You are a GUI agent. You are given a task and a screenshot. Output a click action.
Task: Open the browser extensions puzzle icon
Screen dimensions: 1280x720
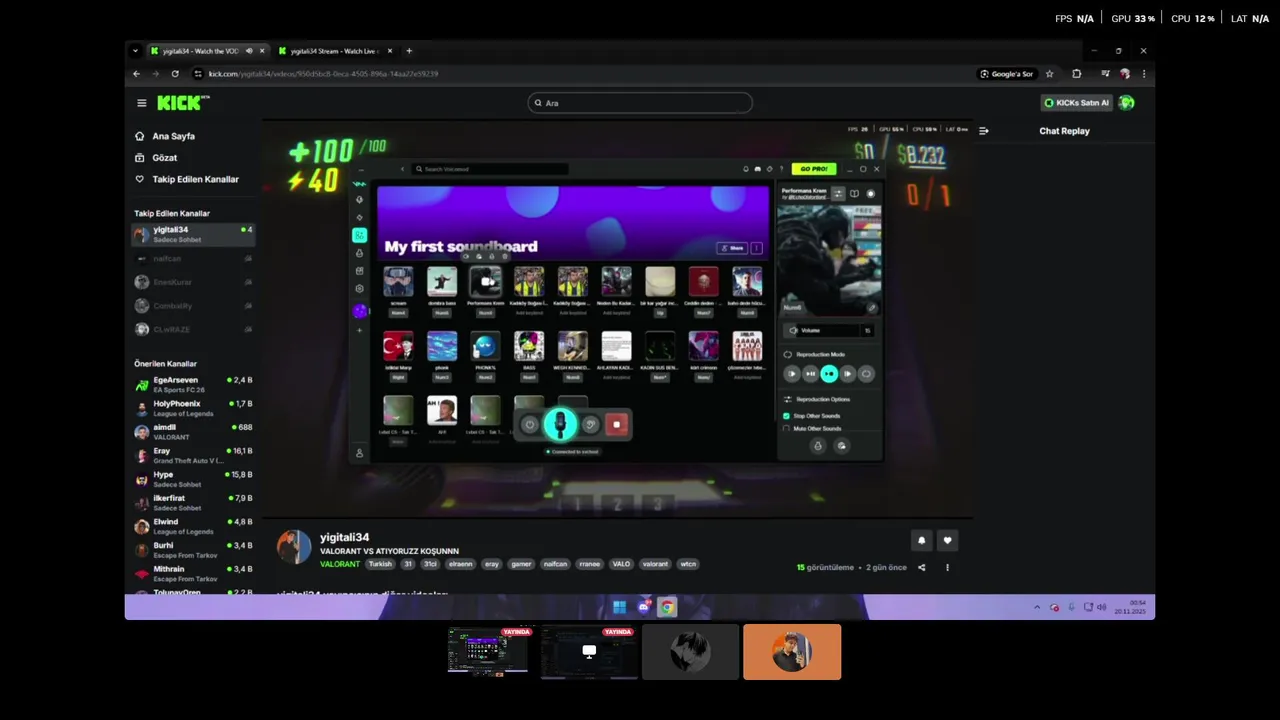pos(1077,74)
